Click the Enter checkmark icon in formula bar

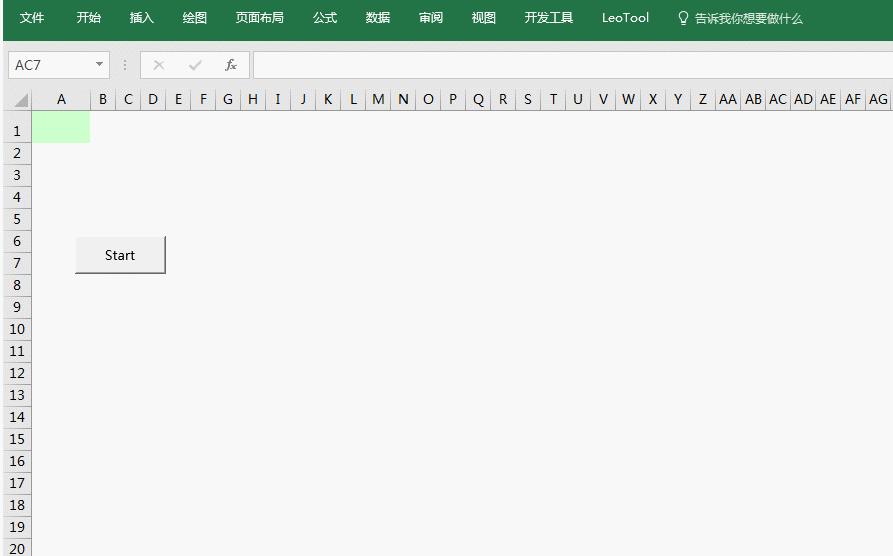coord(195,65)
